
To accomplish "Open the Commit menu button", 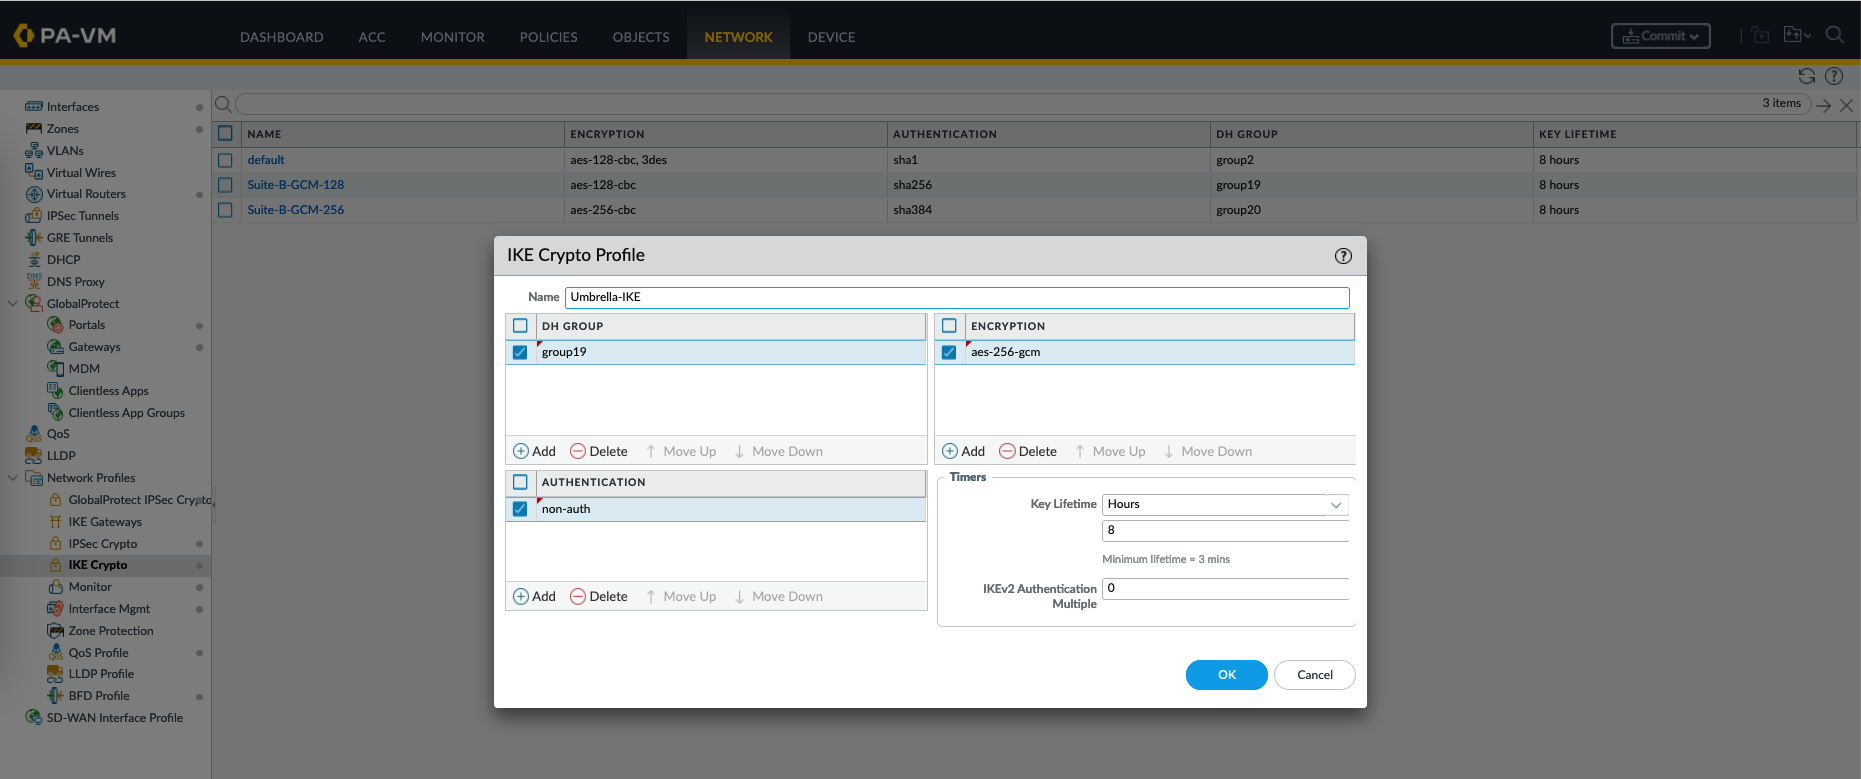I will click(1660, 36).
